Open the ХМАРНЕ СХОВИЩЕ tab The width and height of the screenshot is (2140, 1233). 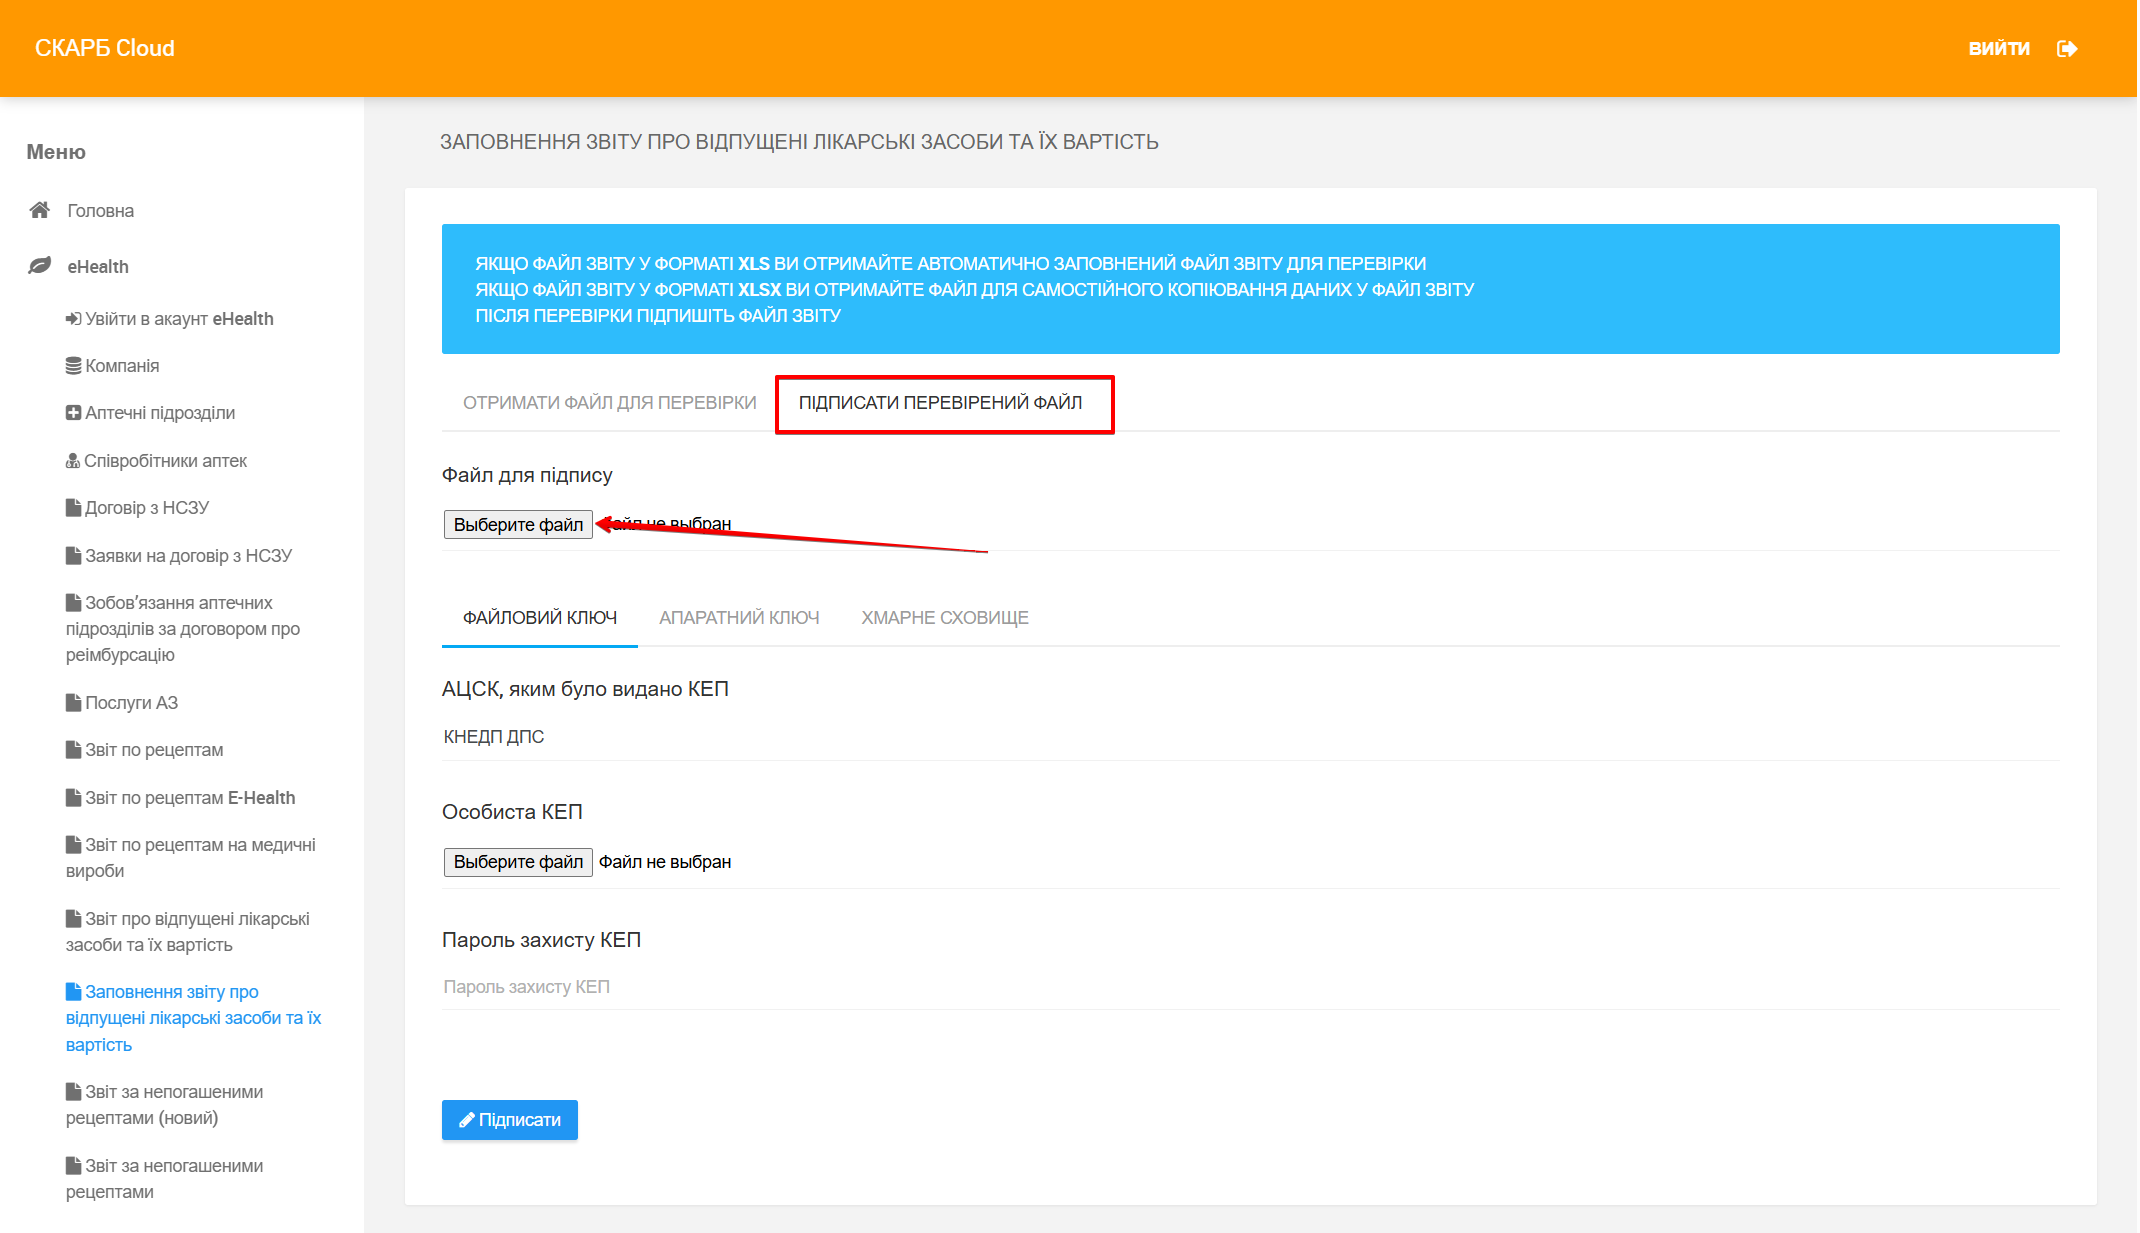point(945,618)
